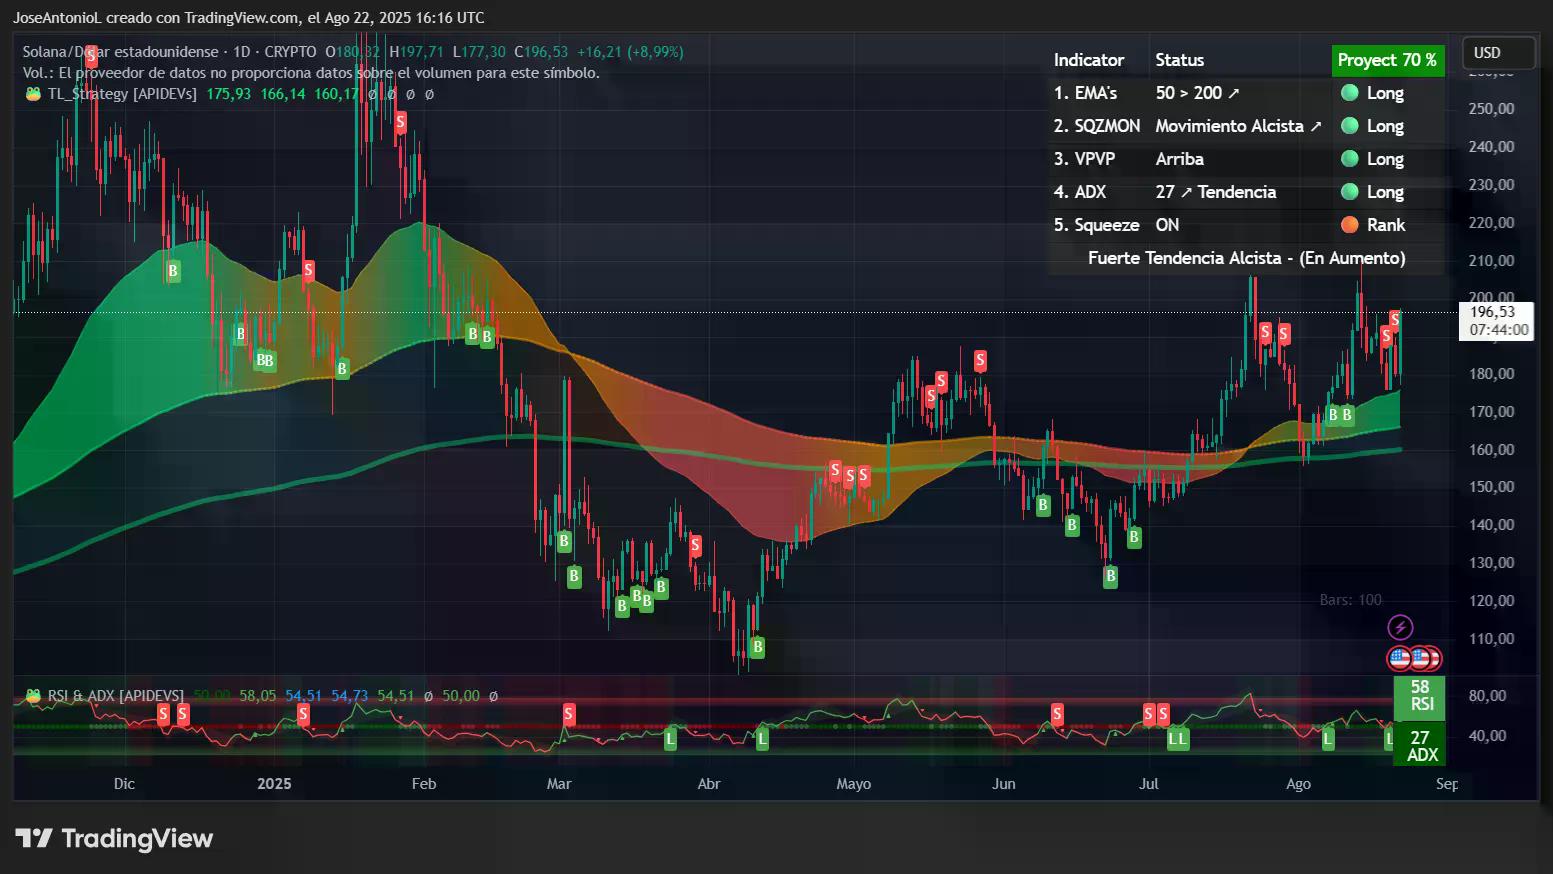Click the '1. EMA's' table row label
Screen dimensions: 1553x874
tap(1085, 93)
